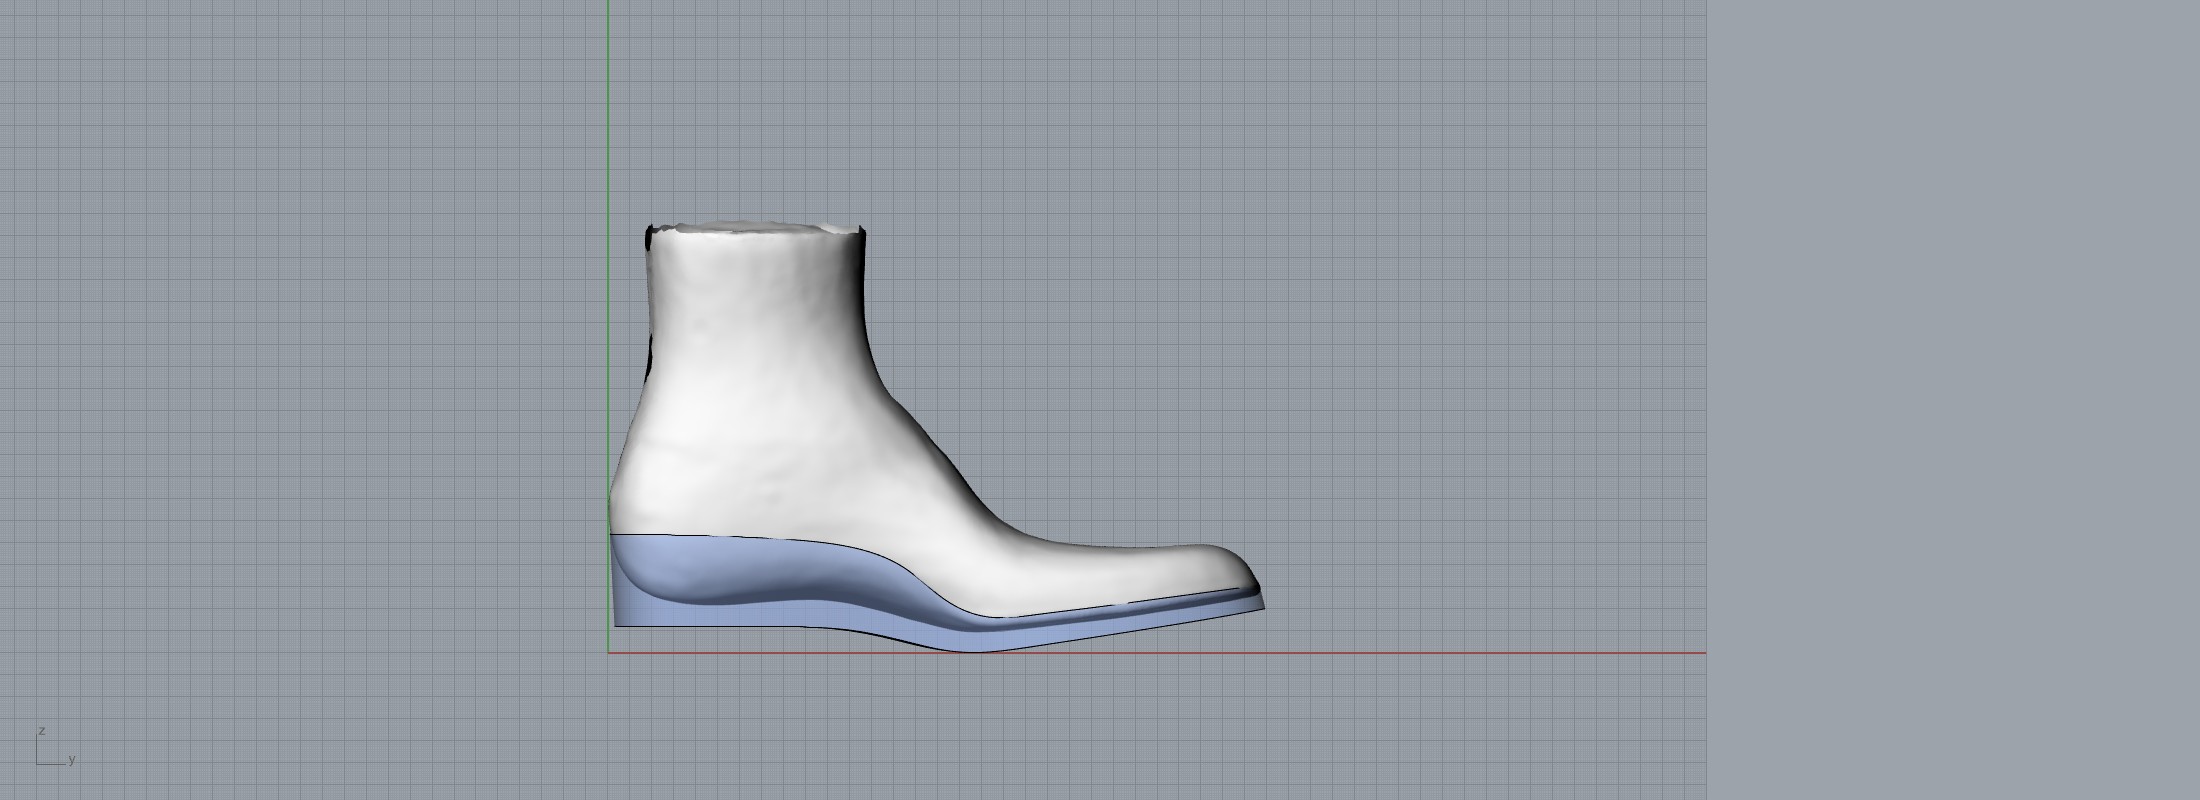Click the origin where green and red axes meet
This screenshot has width=2200, height=800.
click(x=608, y=653)
